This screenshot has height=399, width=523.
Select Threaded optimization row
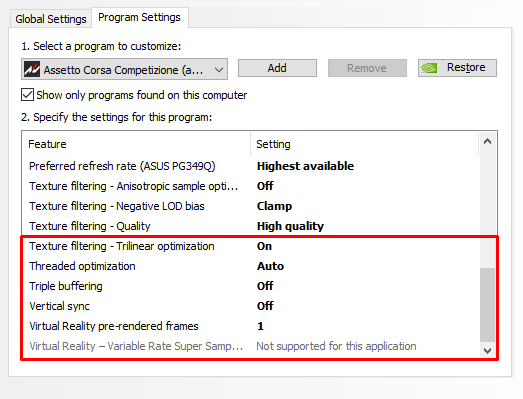(x=251, y=266)
